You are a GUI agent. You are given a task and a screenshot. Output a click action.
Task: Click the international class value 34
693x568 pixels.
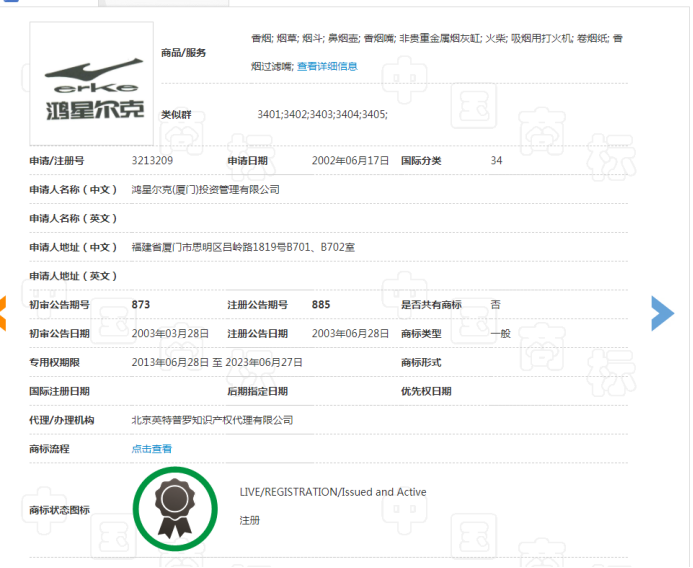[497, 160]
